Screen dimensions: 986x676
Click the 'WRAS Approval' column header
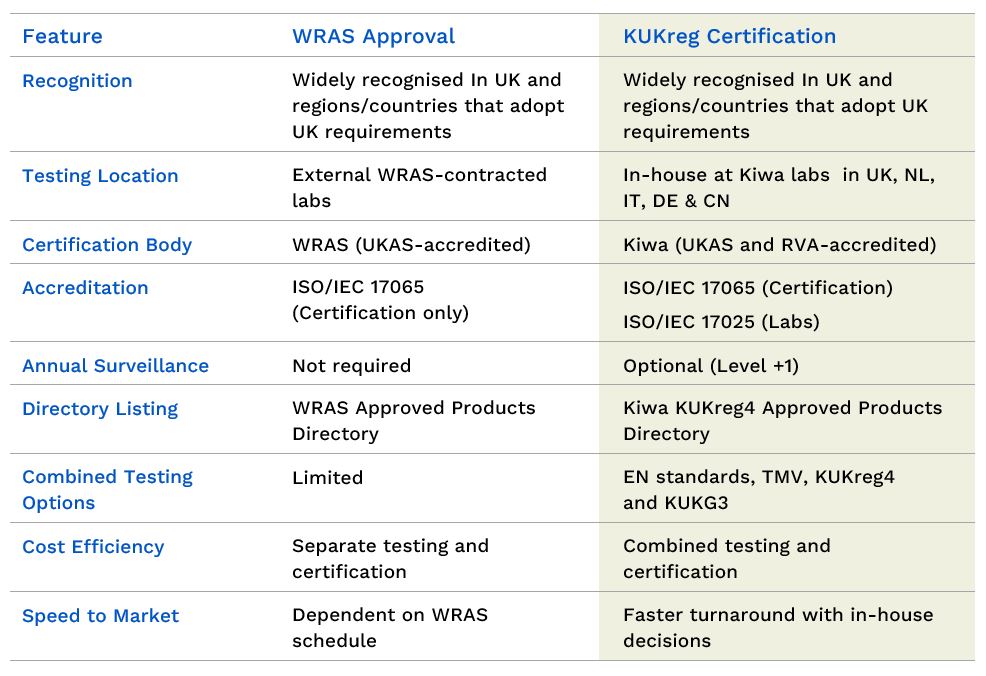pos(373,37)
